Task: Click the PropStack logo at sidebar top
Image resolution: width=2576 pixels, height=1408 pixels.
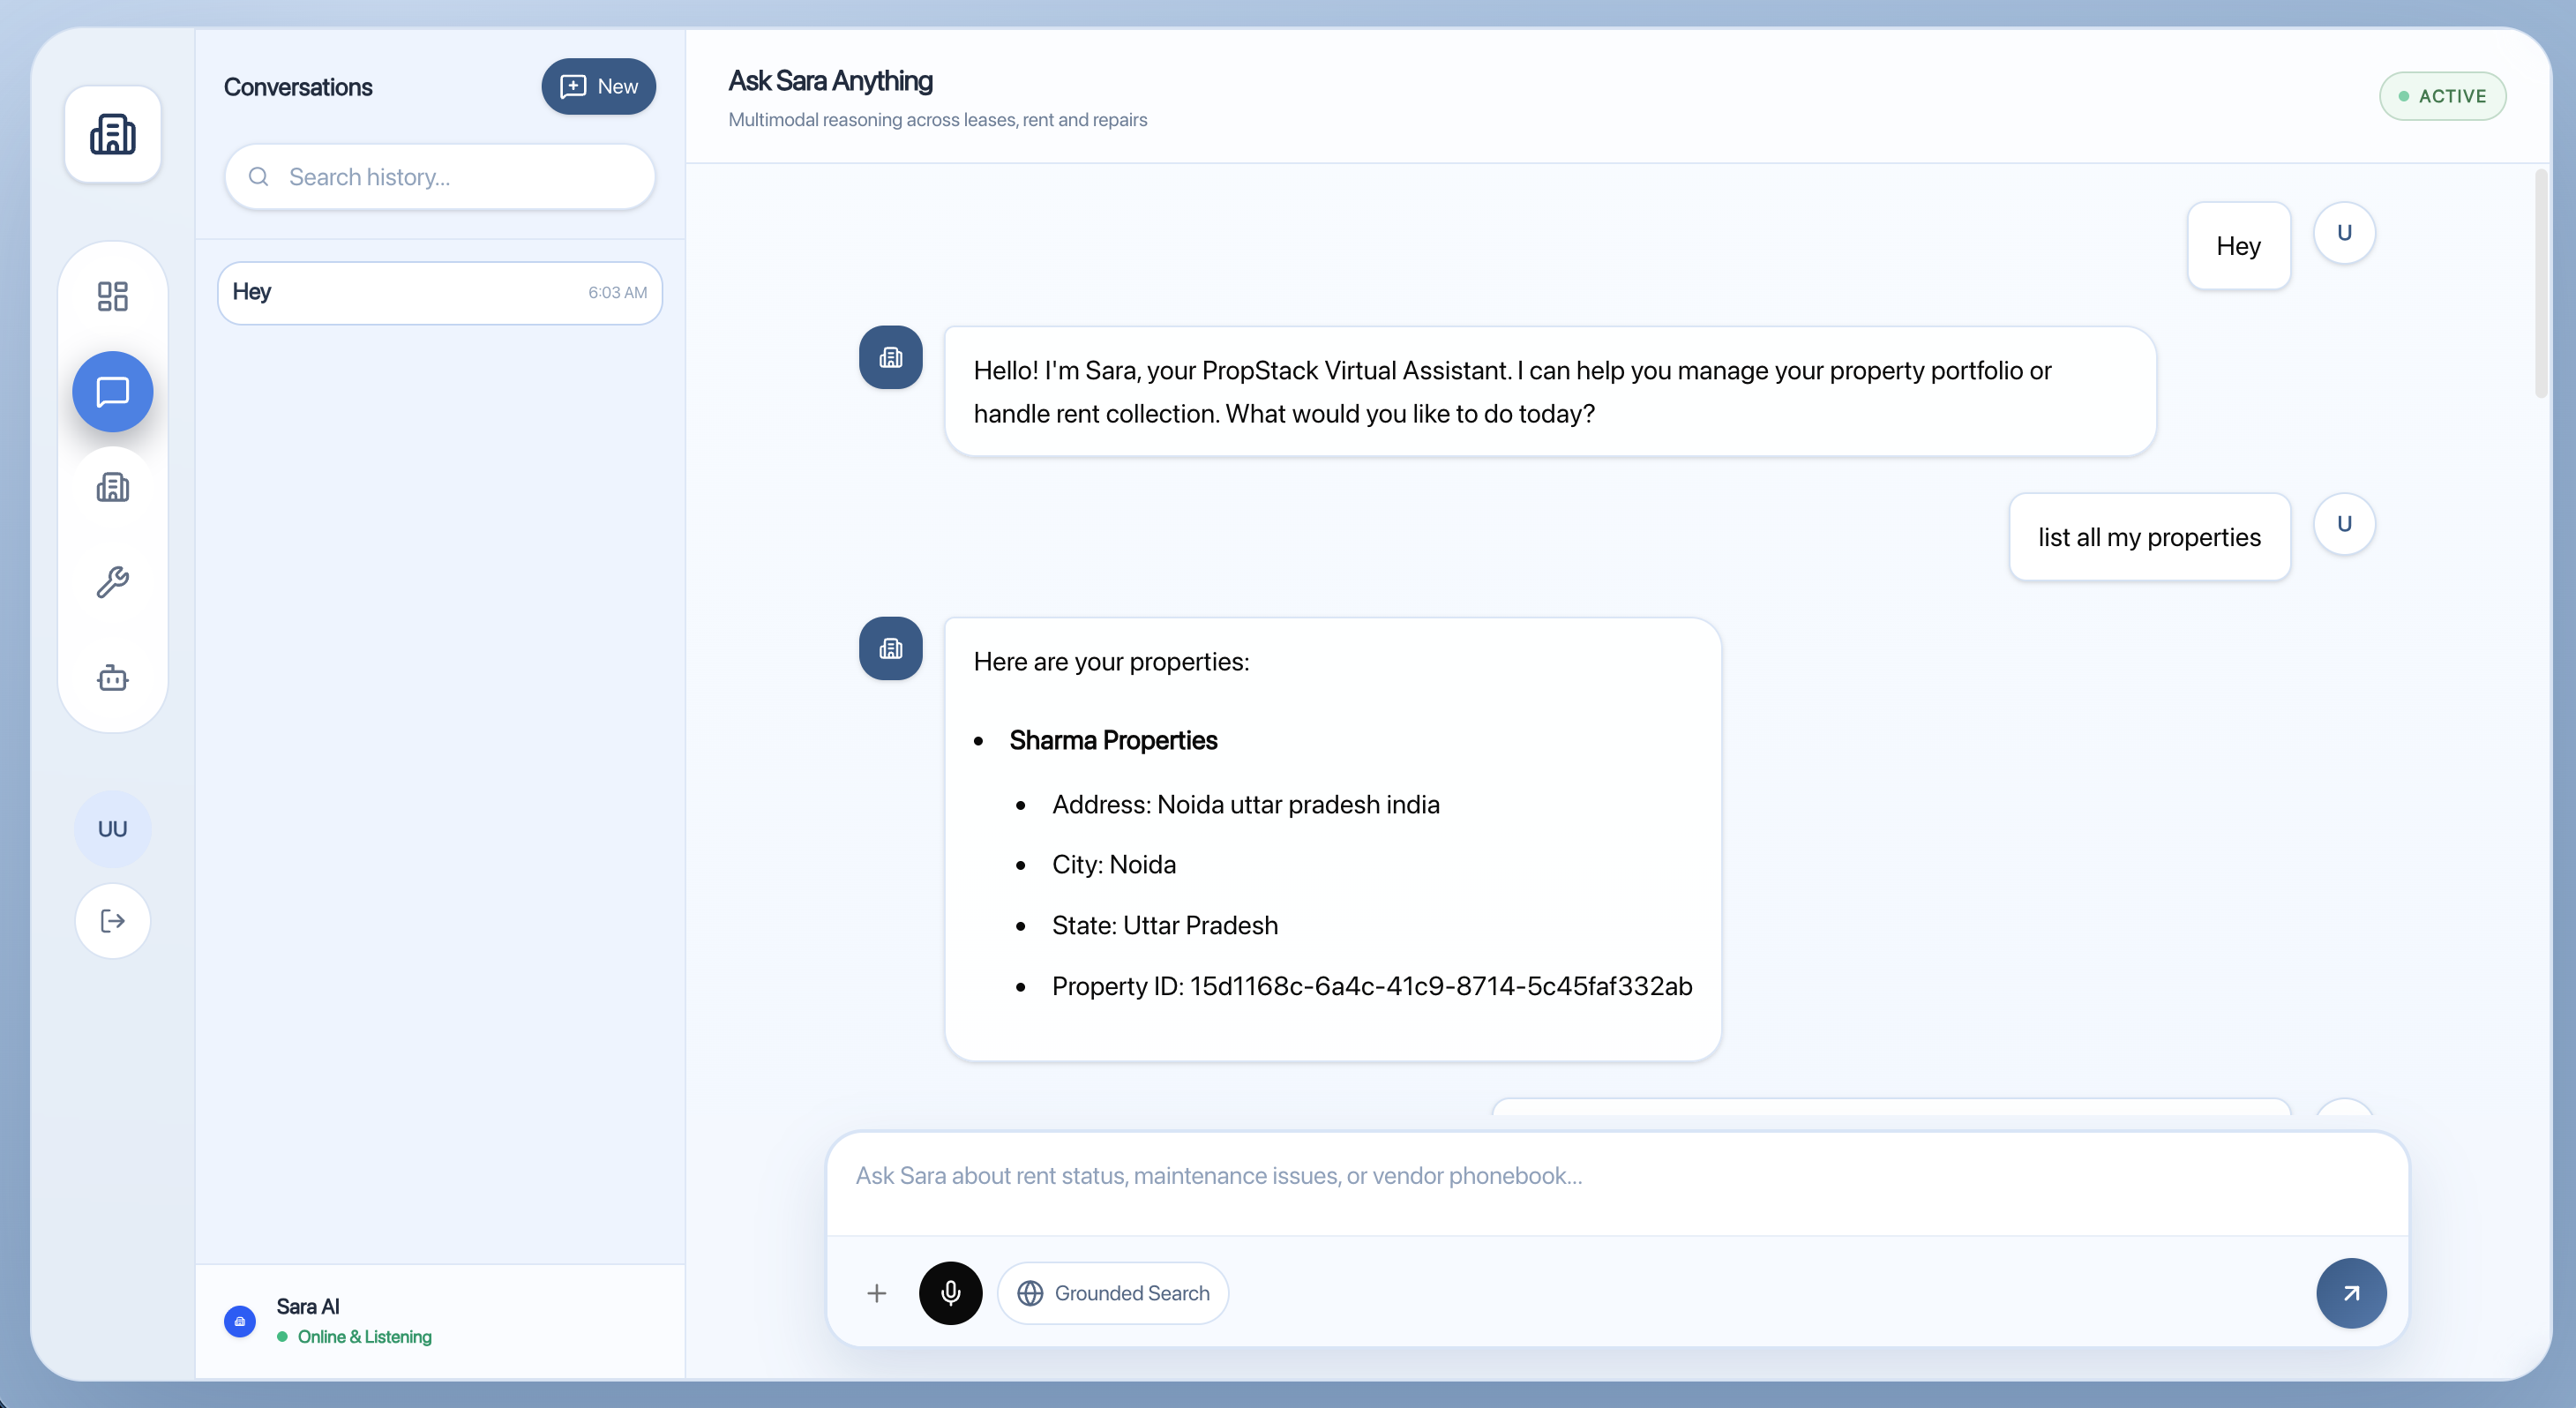Action: click(x=112, y=135)
